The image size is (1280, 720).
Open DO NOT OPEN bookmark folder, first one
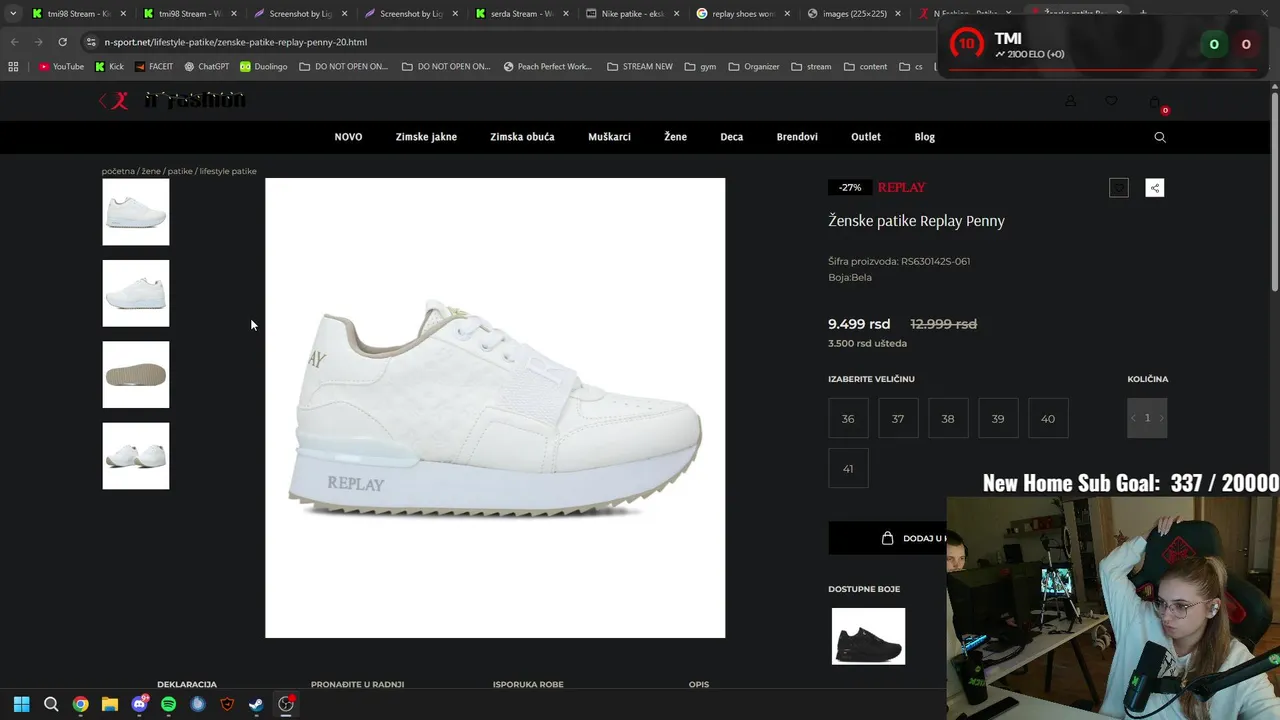344,67
